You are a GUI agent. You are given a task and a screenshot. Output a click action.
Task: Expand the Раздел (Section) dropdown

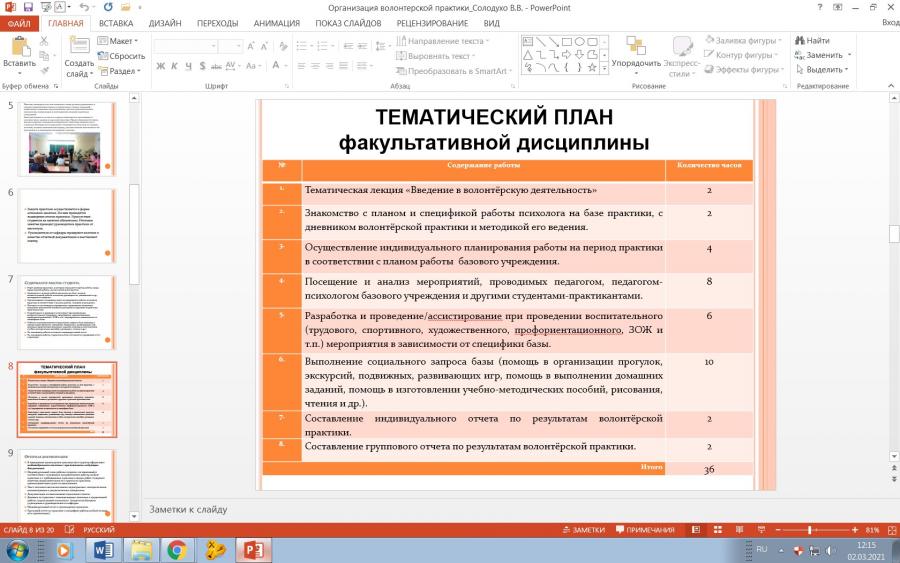pos(119,71)
